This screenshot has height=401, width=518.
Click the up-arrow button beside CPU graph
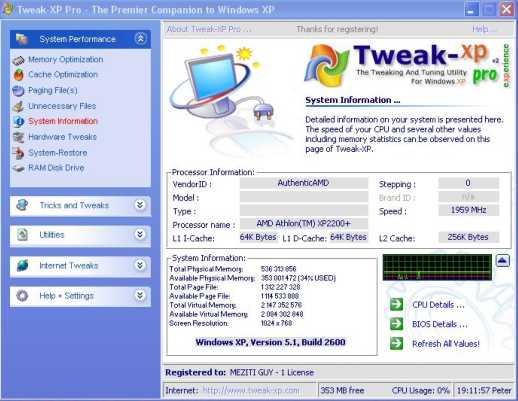click(x=503, y=260)
